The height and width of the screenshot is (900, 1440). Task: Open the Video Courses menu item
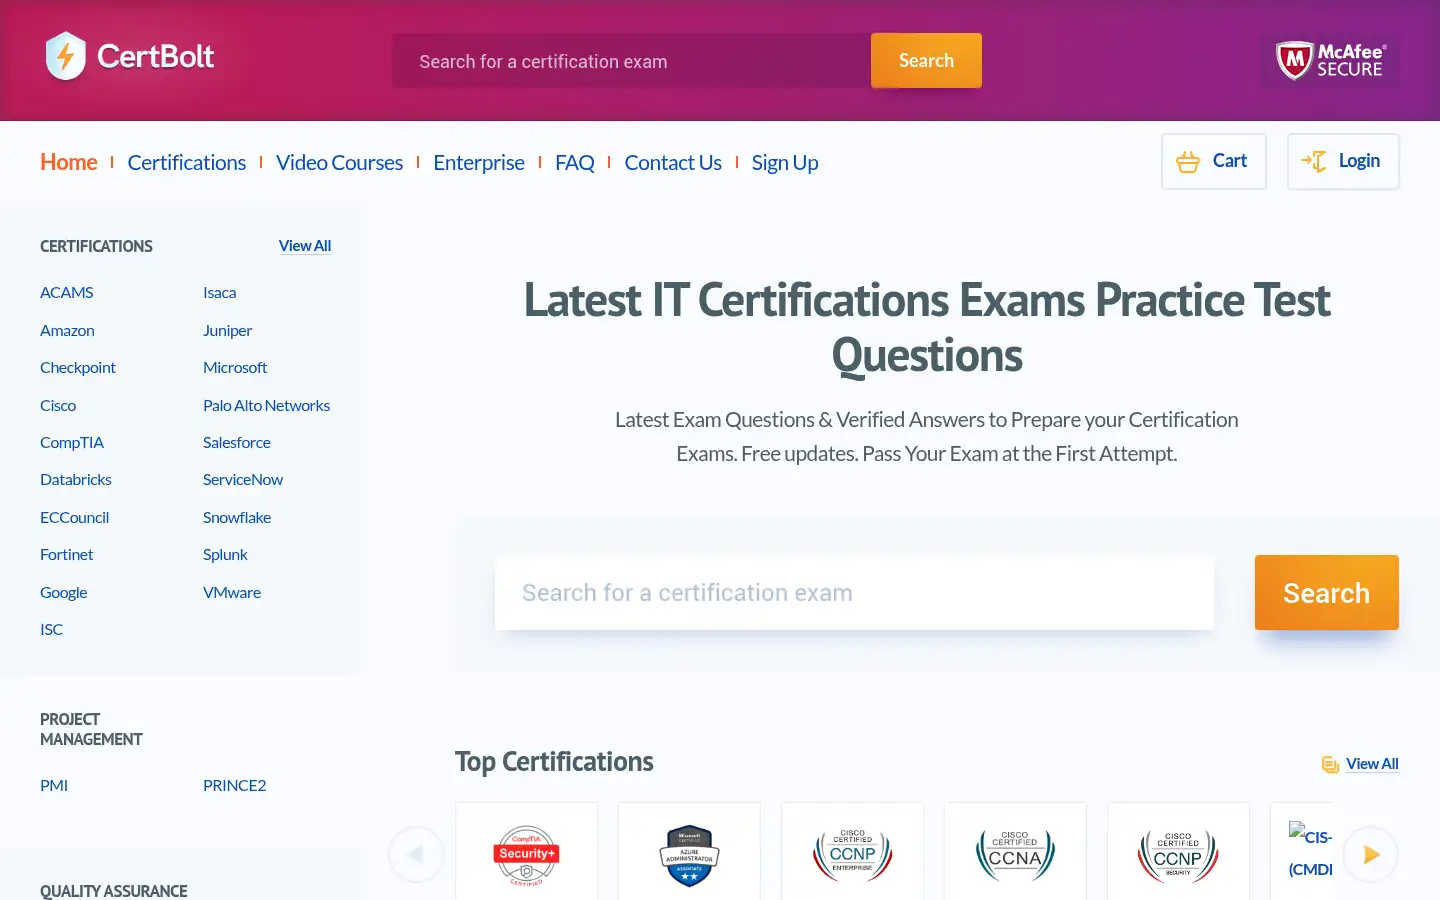tap(339, 162)
